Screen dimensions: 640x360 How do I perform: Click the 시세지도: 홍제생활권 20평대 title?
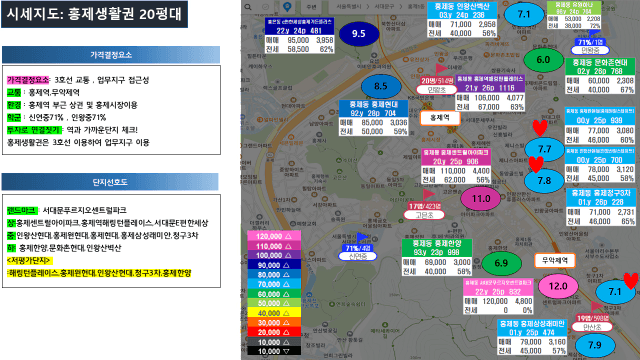pyautogui.click(x=94, y=14)
